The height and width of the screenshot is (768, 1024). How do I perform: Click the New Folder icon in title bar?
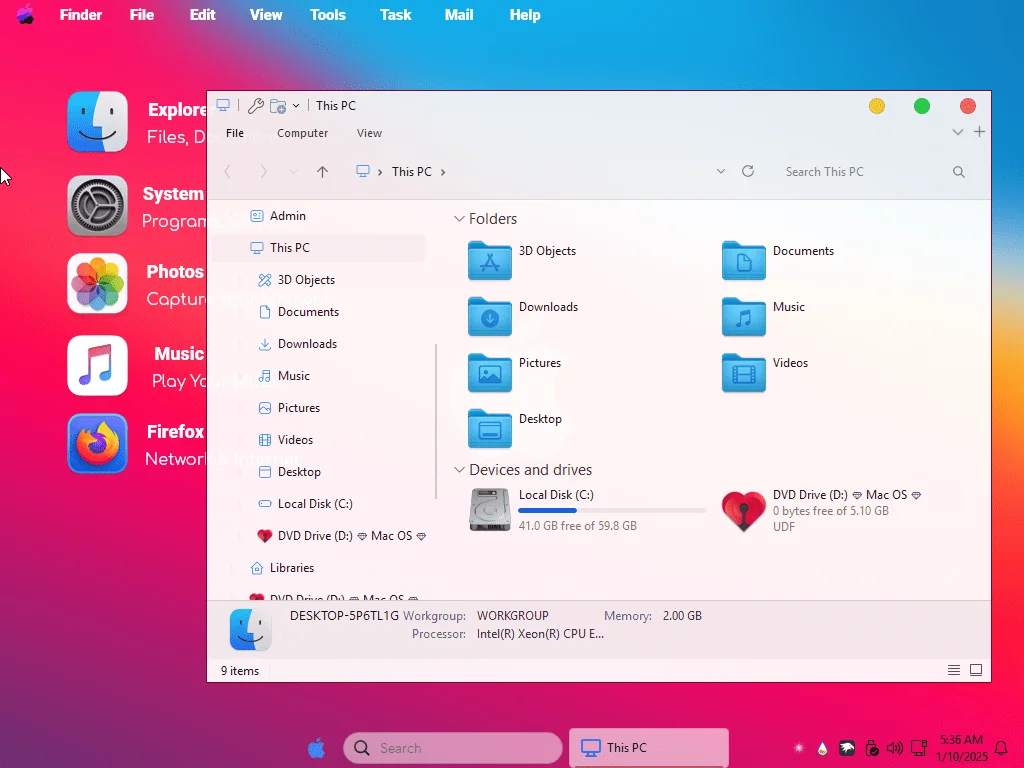278,106
